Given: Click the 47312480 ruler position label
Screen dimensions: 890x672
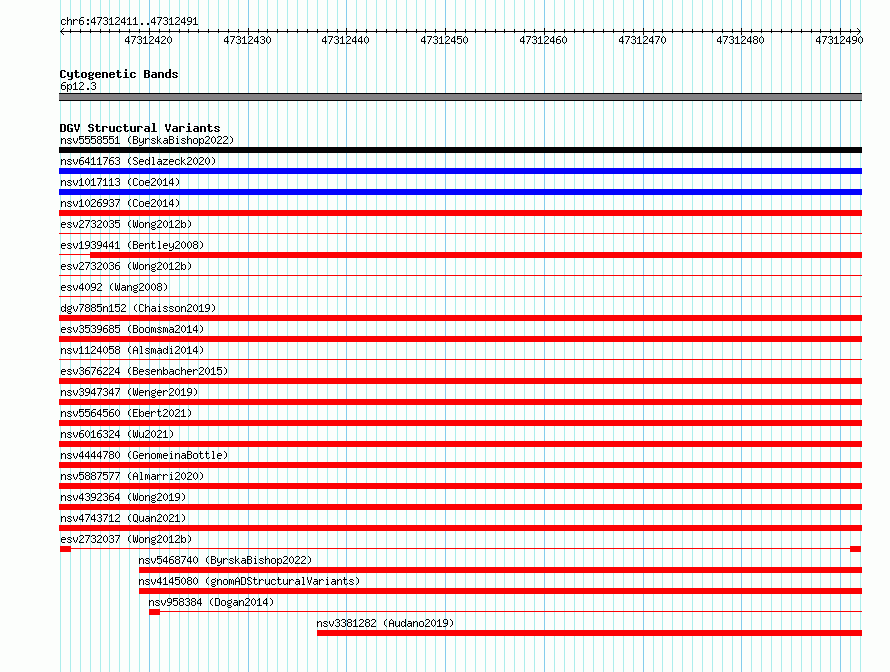Looking at the screenshot, I should 740,40.
